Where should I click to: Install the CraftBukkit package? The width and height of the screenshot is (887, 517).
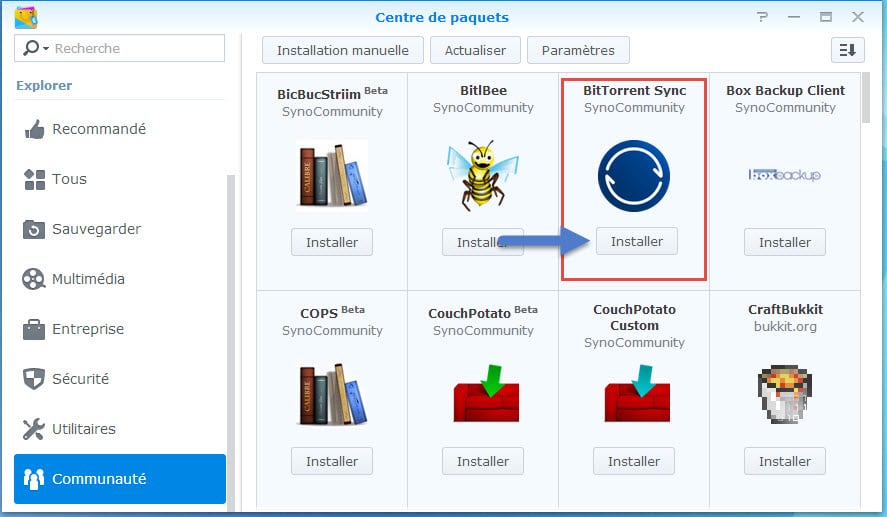[x=785, y=461]
